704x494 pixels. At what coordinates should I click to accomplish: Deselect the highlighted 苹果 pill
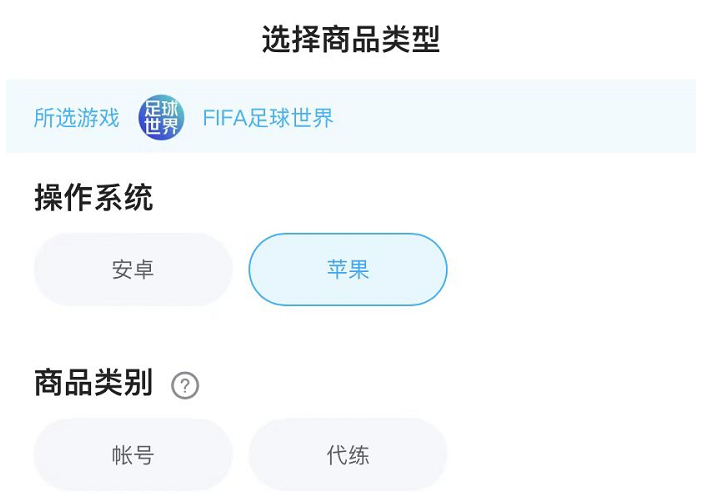(348, 270)
